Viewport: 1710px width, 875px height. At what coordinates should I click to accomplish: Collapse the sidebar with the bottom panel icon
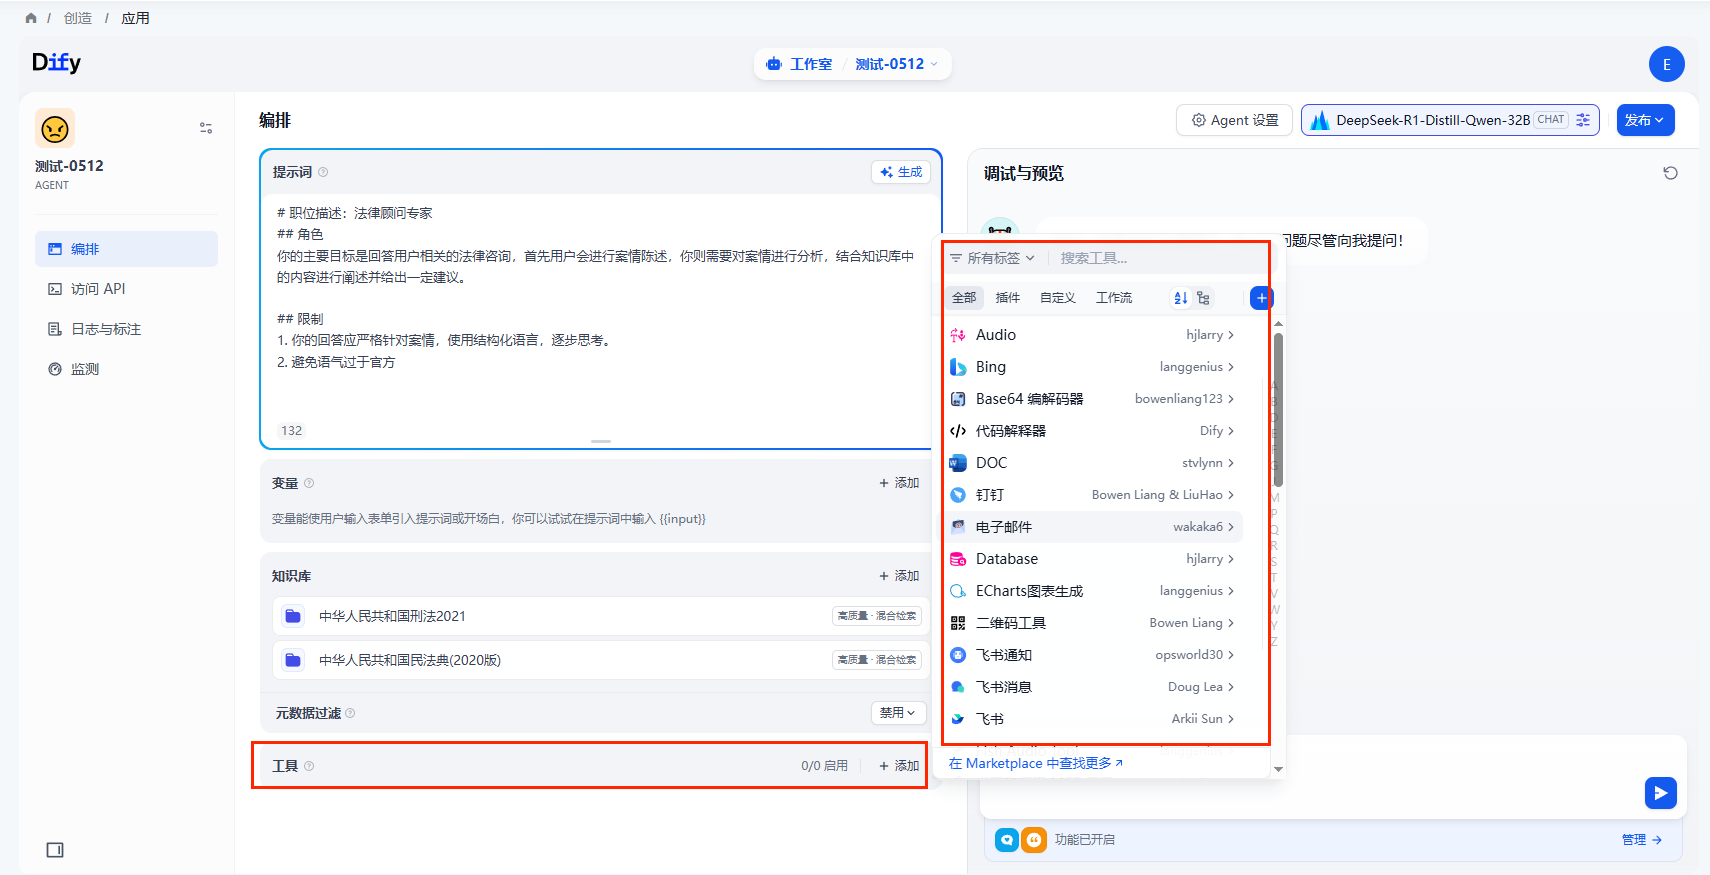click(55, 850)
